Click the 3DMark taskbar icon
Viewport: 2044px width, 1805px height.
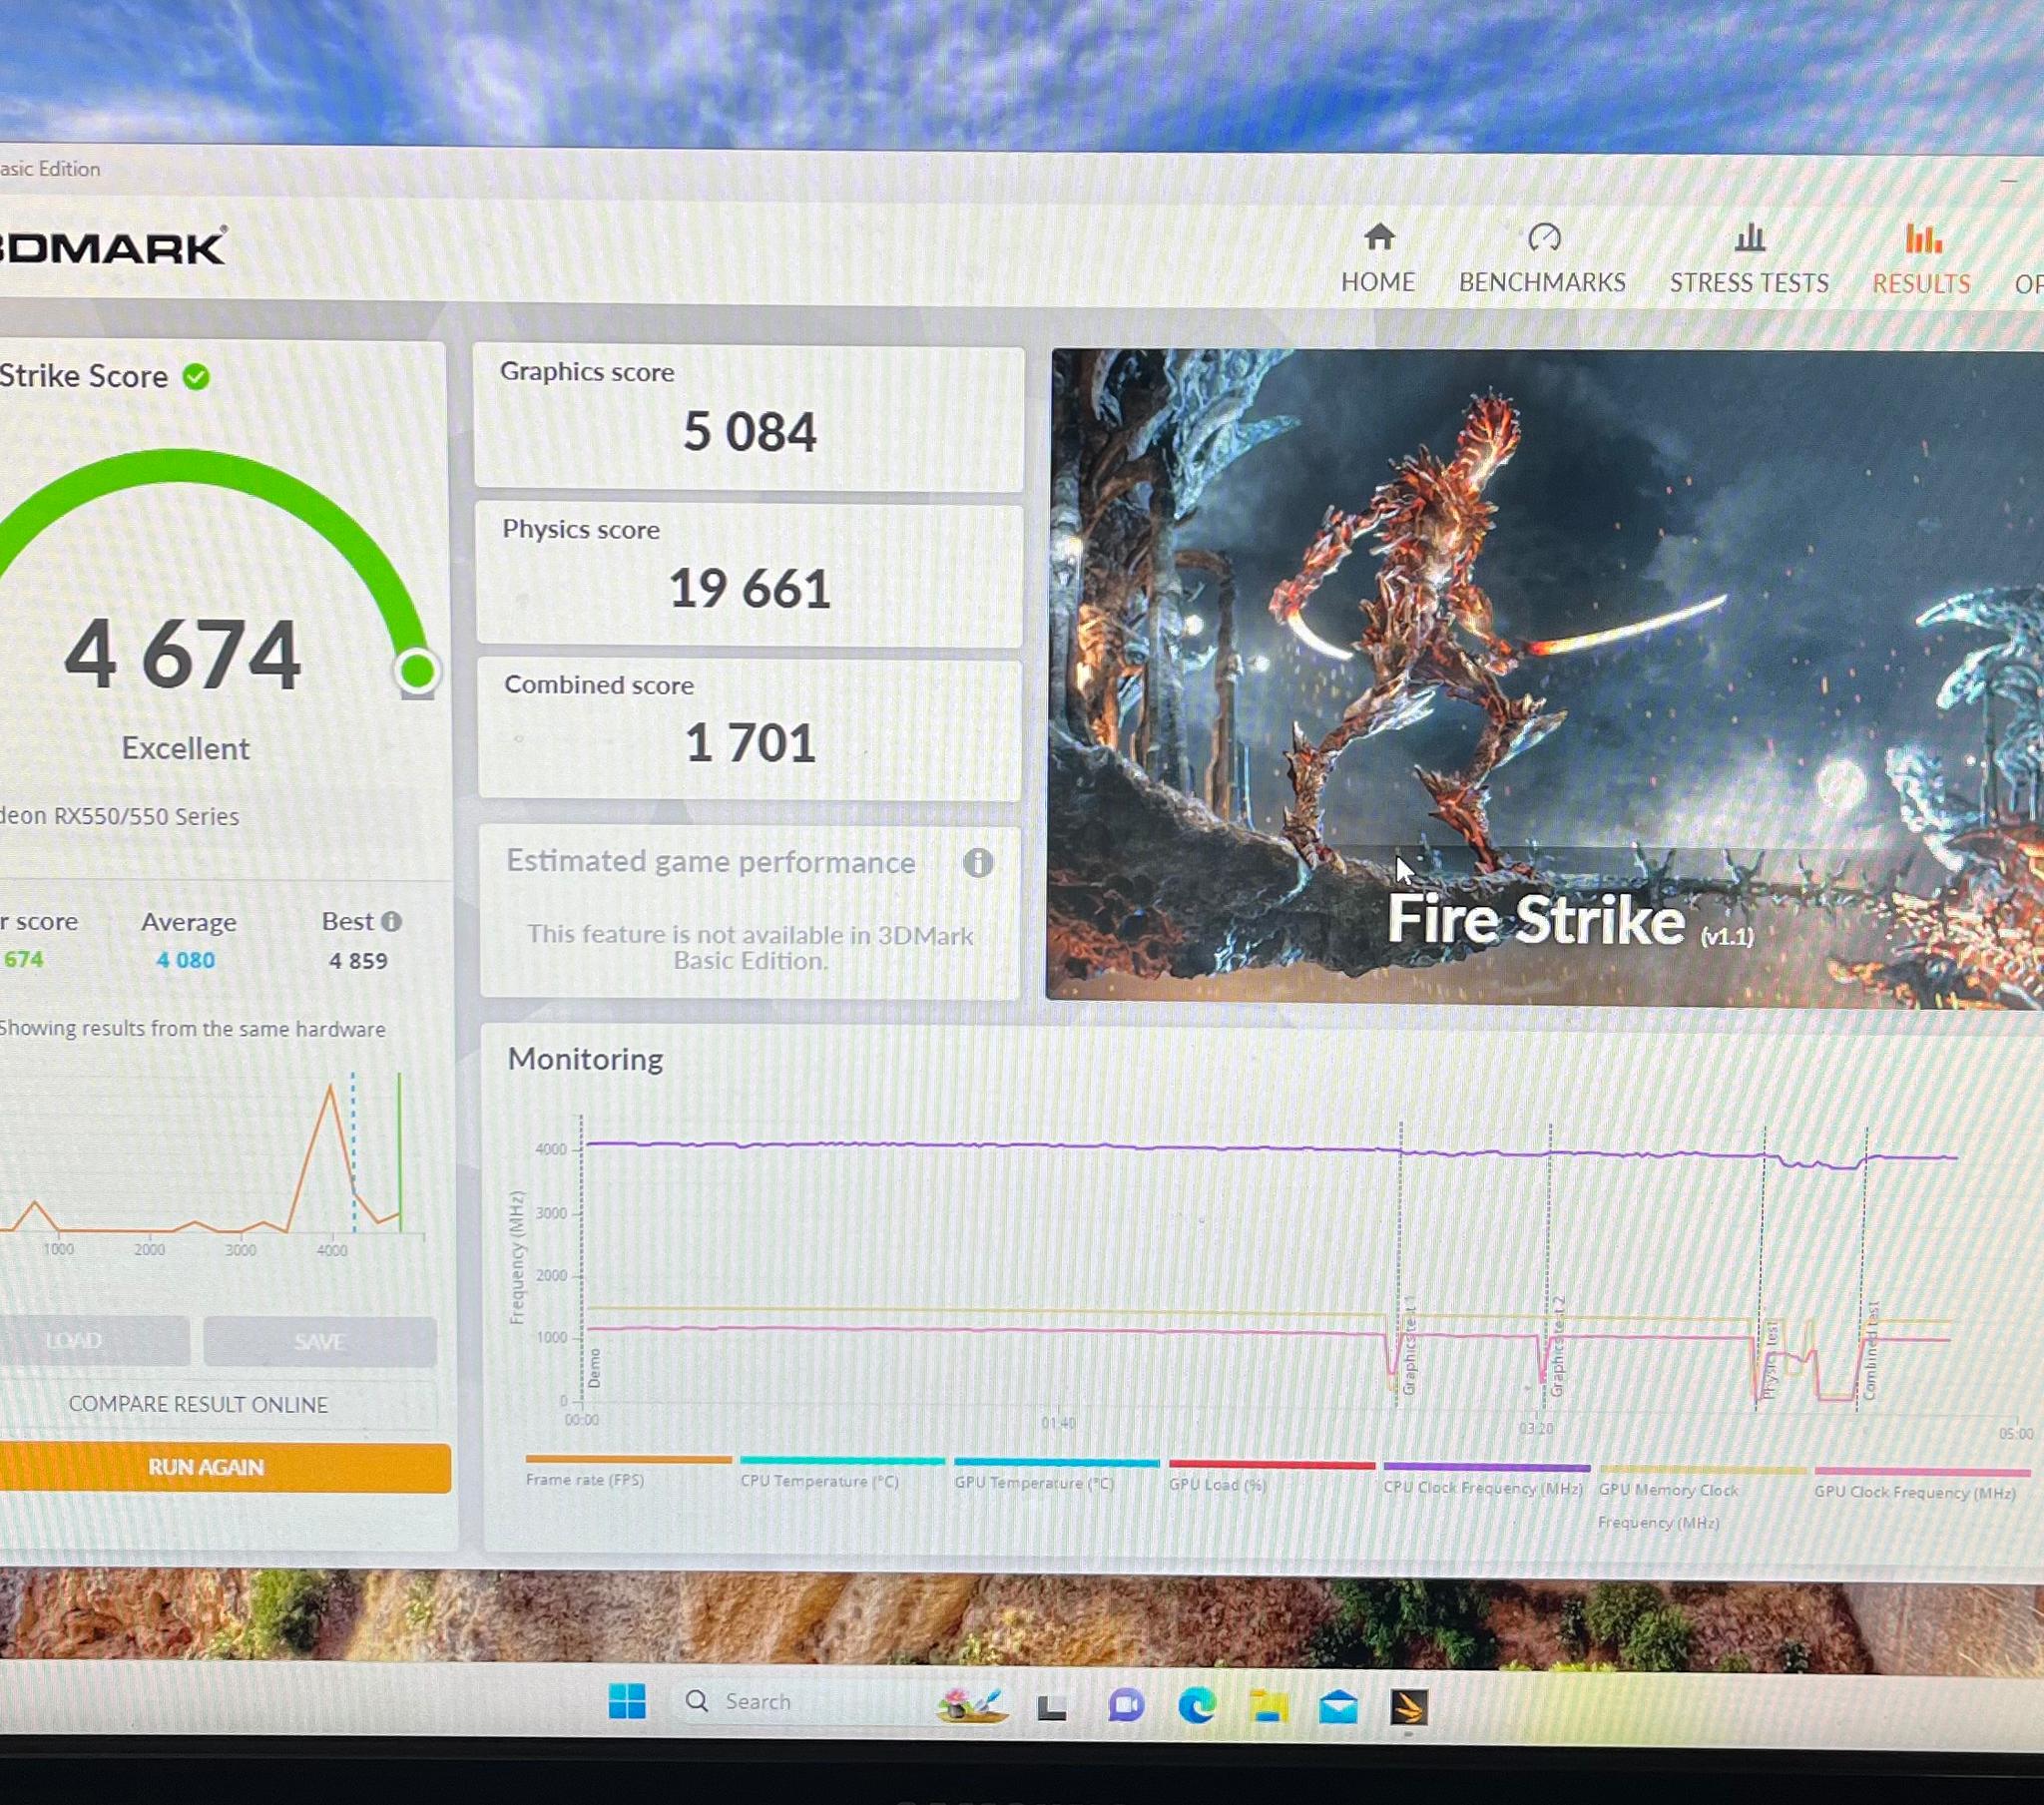click(1409, 1708)
